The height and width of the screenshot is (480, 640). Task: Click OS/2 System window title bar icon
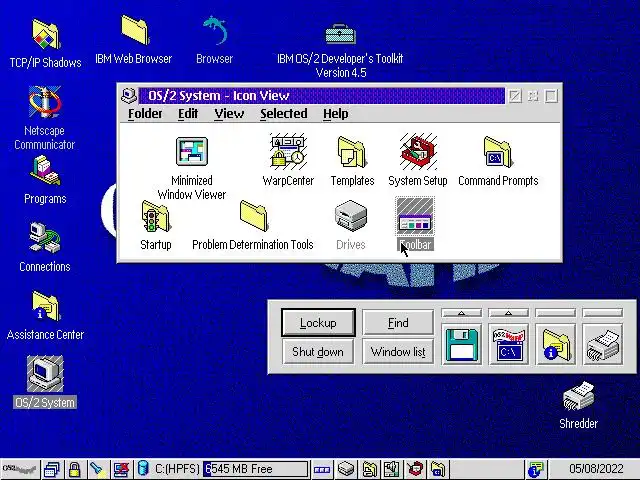pyautogui.click(x=129, y=96)
